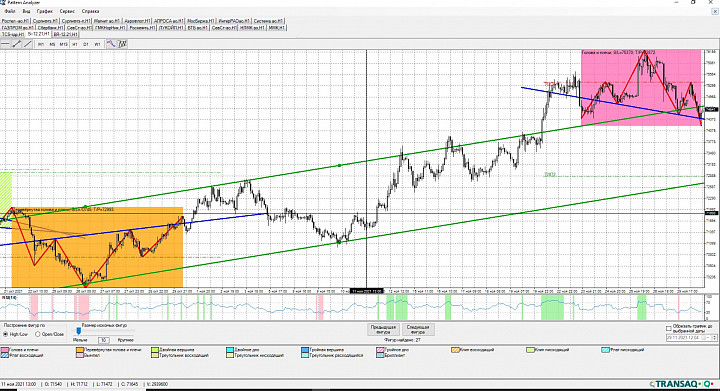Switch timeframe to D1

86,45
